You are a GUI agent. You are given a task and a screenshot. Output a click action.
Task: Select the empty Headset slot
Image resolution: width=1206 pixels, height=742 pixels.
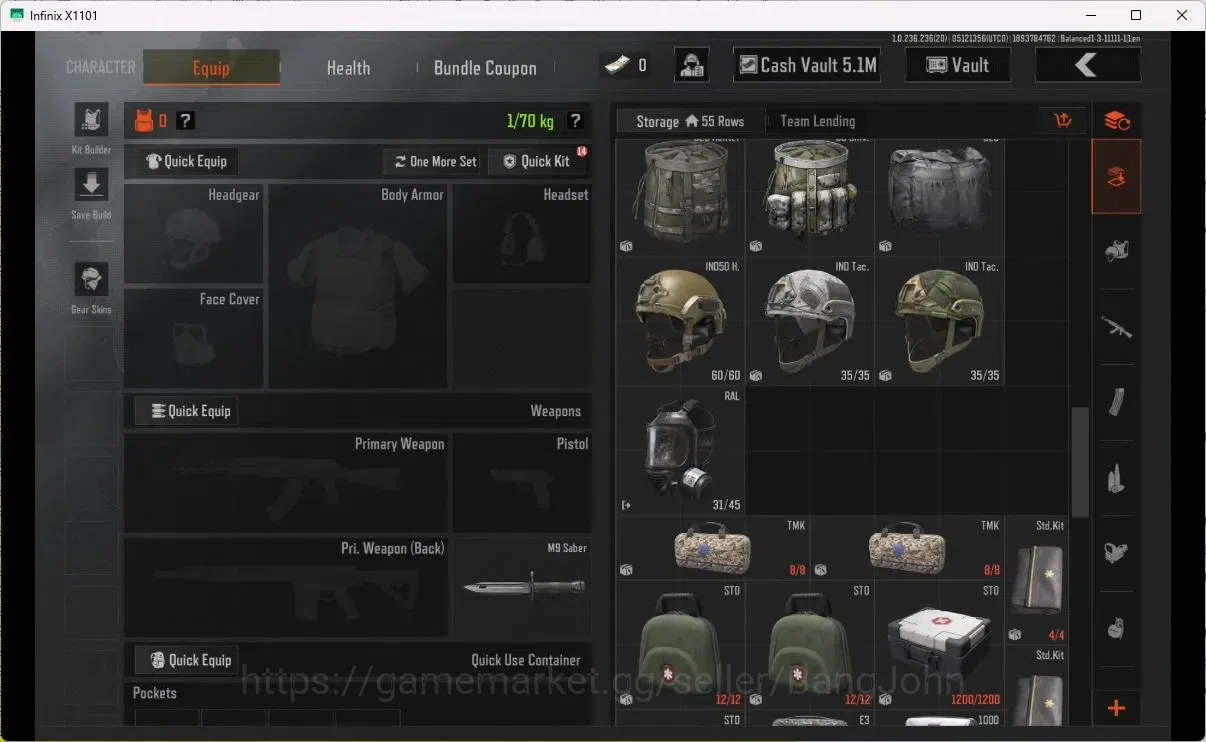click(522, 233)
